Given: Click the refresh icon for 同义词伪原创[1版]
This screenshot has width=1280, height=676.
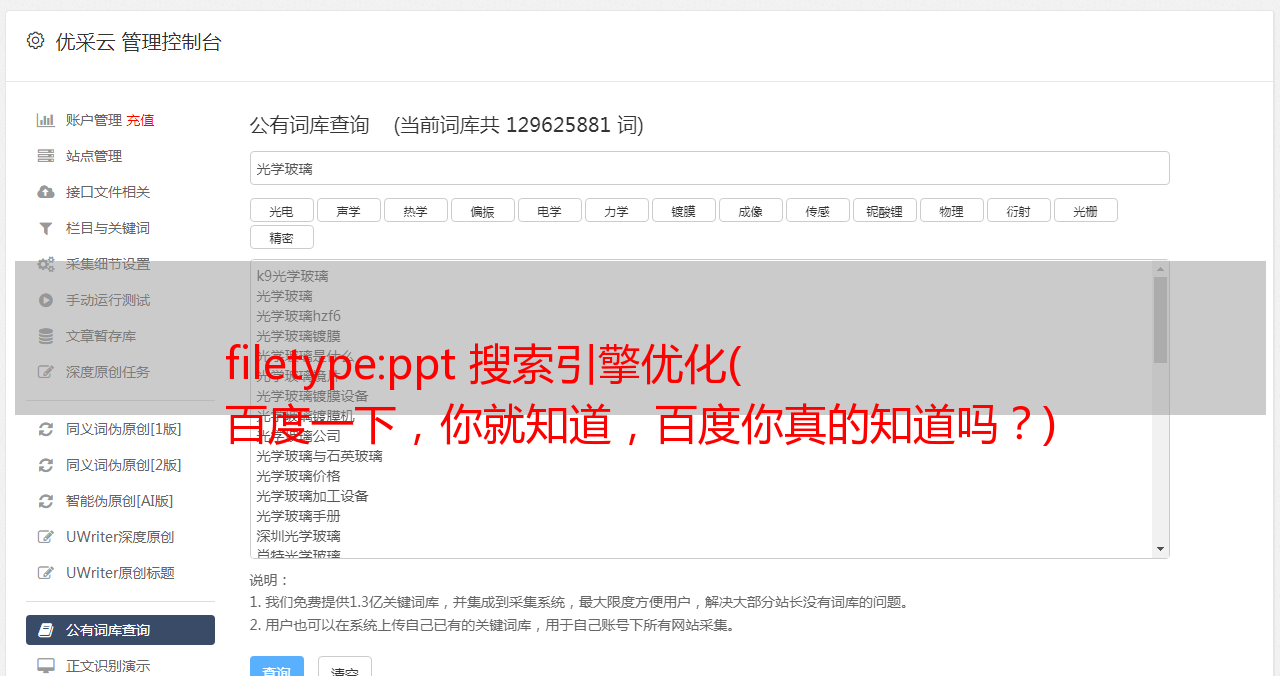Looking at the screenshot, I should click(46, 429).
